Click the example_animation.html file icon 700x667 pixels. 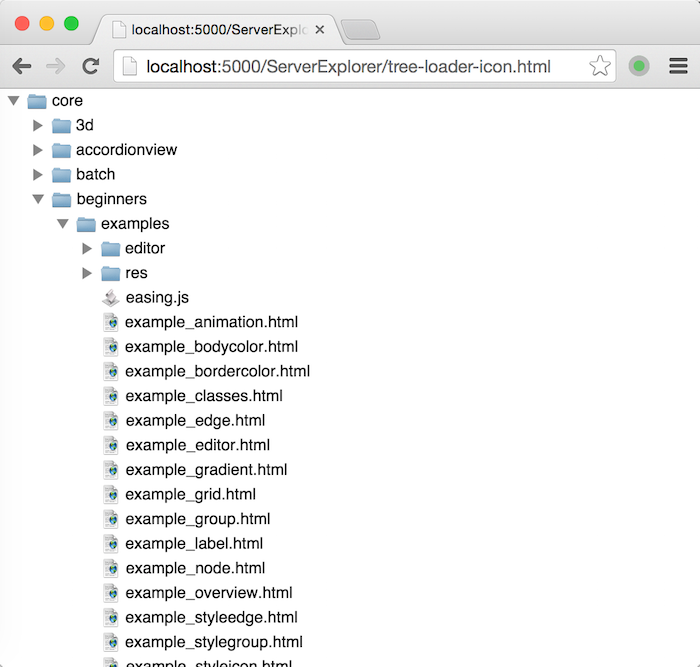pyautogui.click(x=111, y=322)
